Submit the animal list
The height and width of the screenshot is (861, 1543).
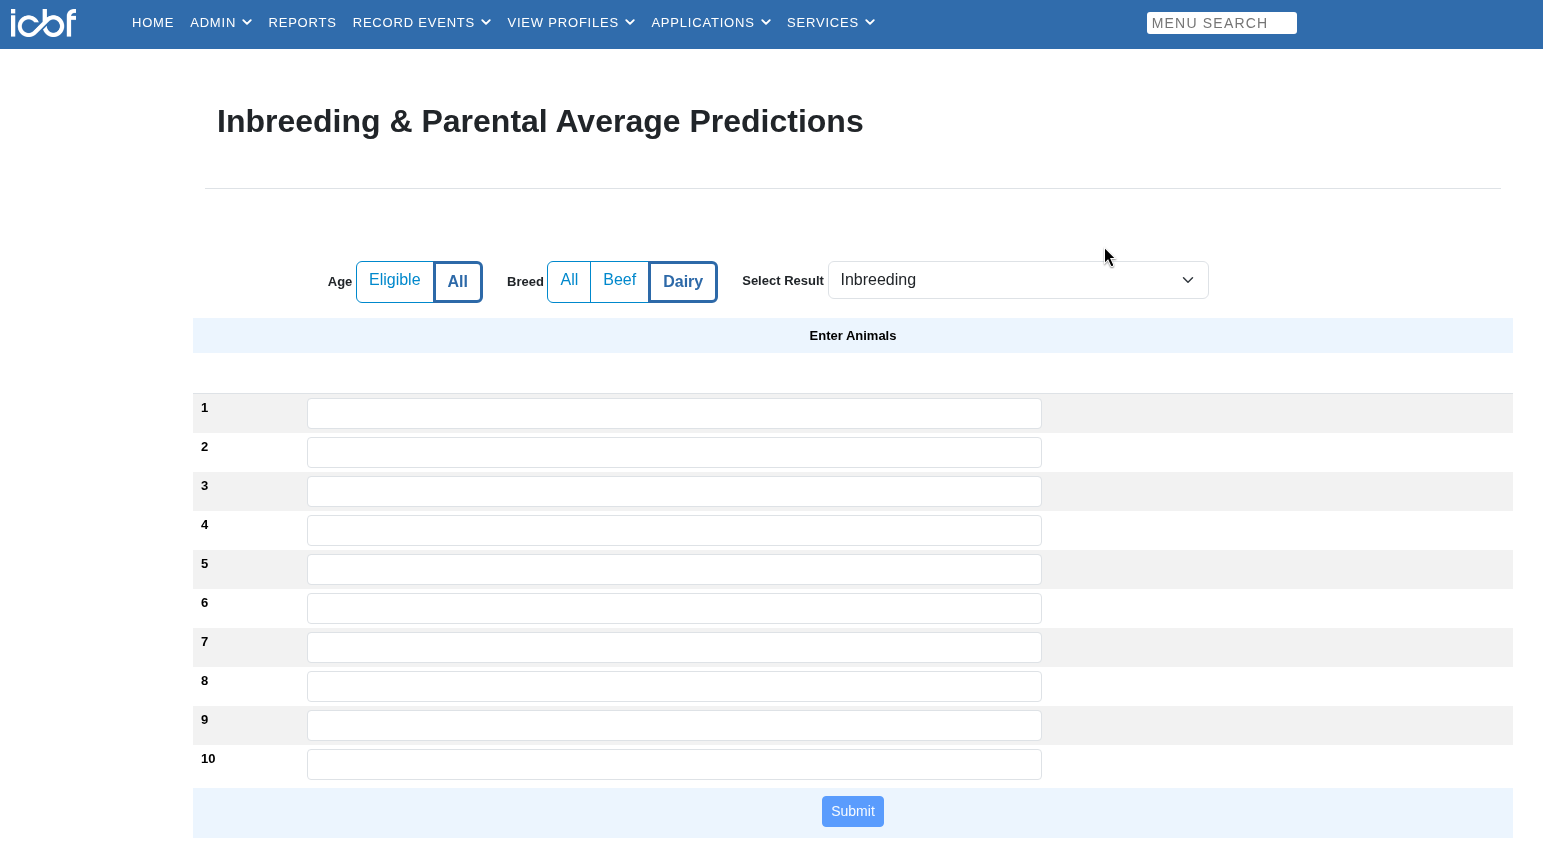853,811
